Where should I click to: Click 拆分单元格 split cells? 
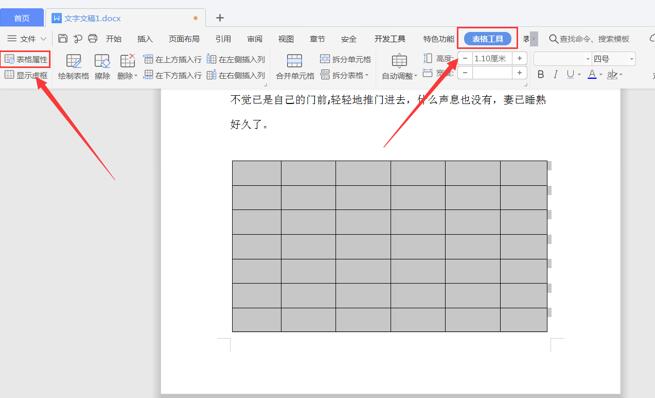345,59
